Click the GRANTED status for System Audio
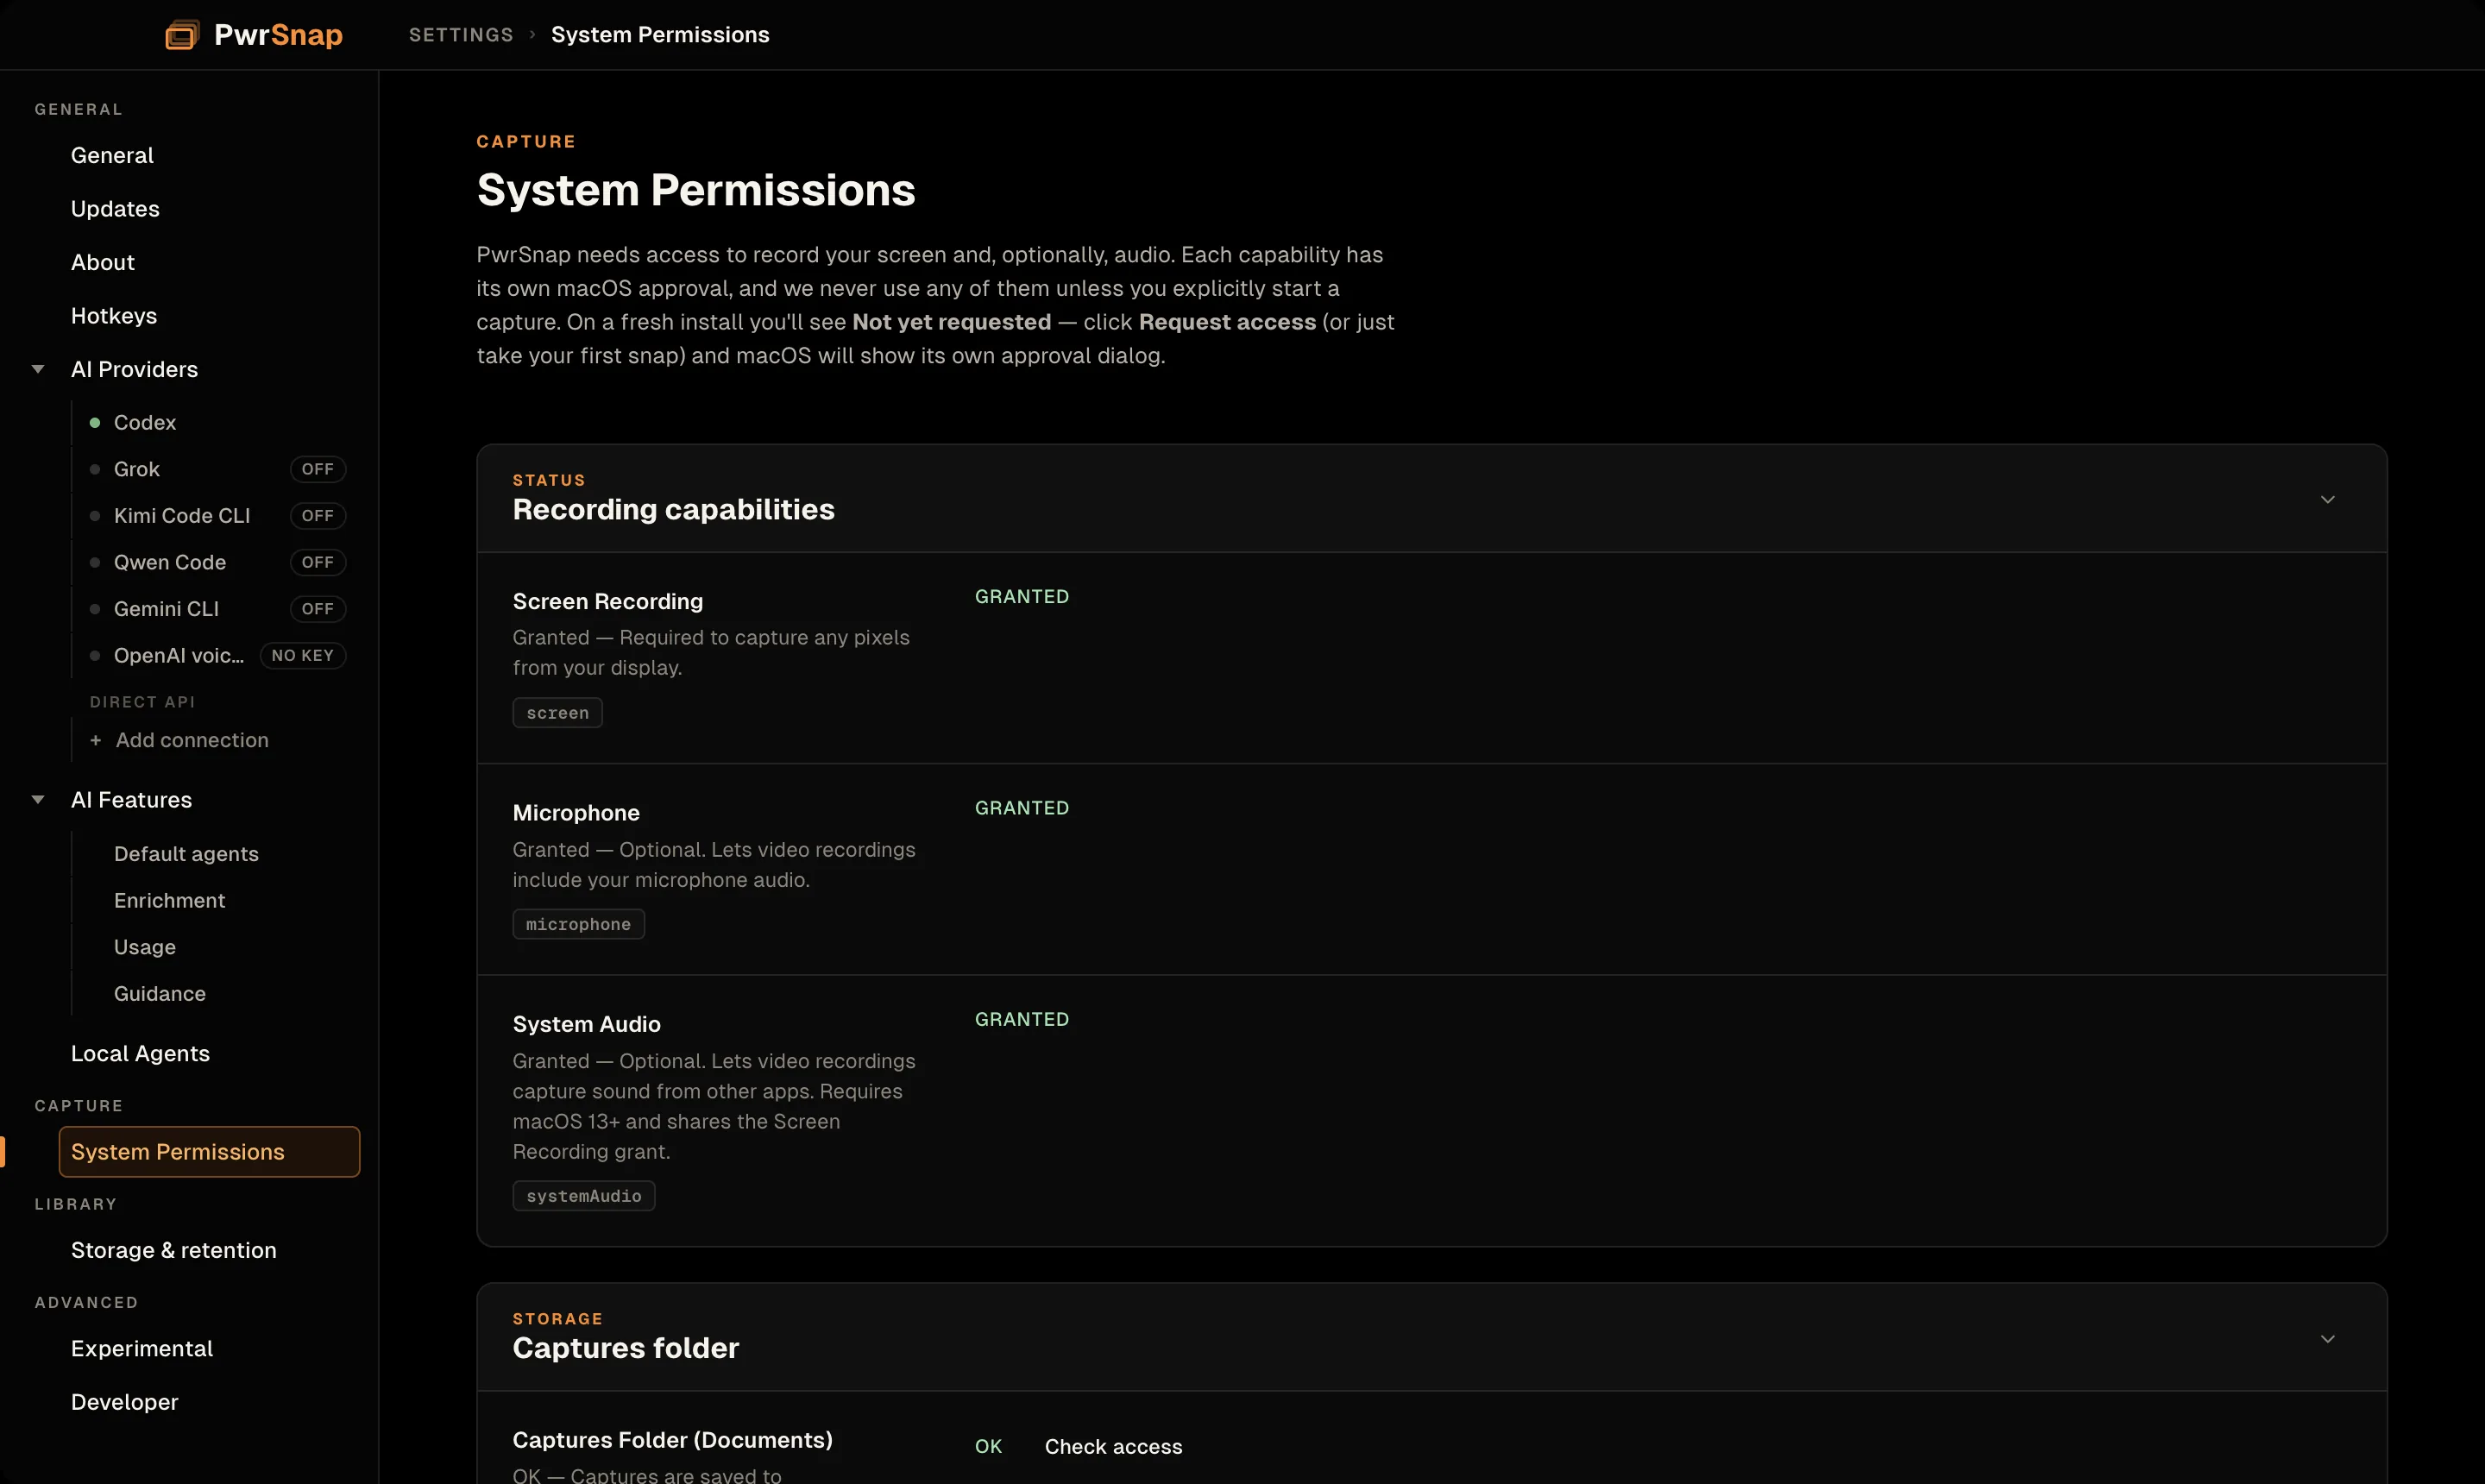This screenshot has height=1484, width=2485. (1022, 1019)
